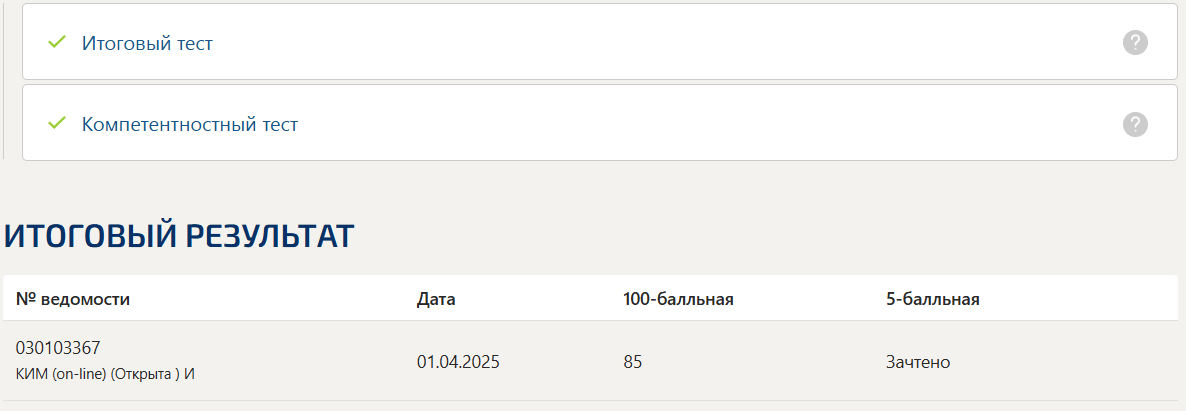Click the vertical line left of test cards
The image size is (1186, 411).
pos(4,79)
